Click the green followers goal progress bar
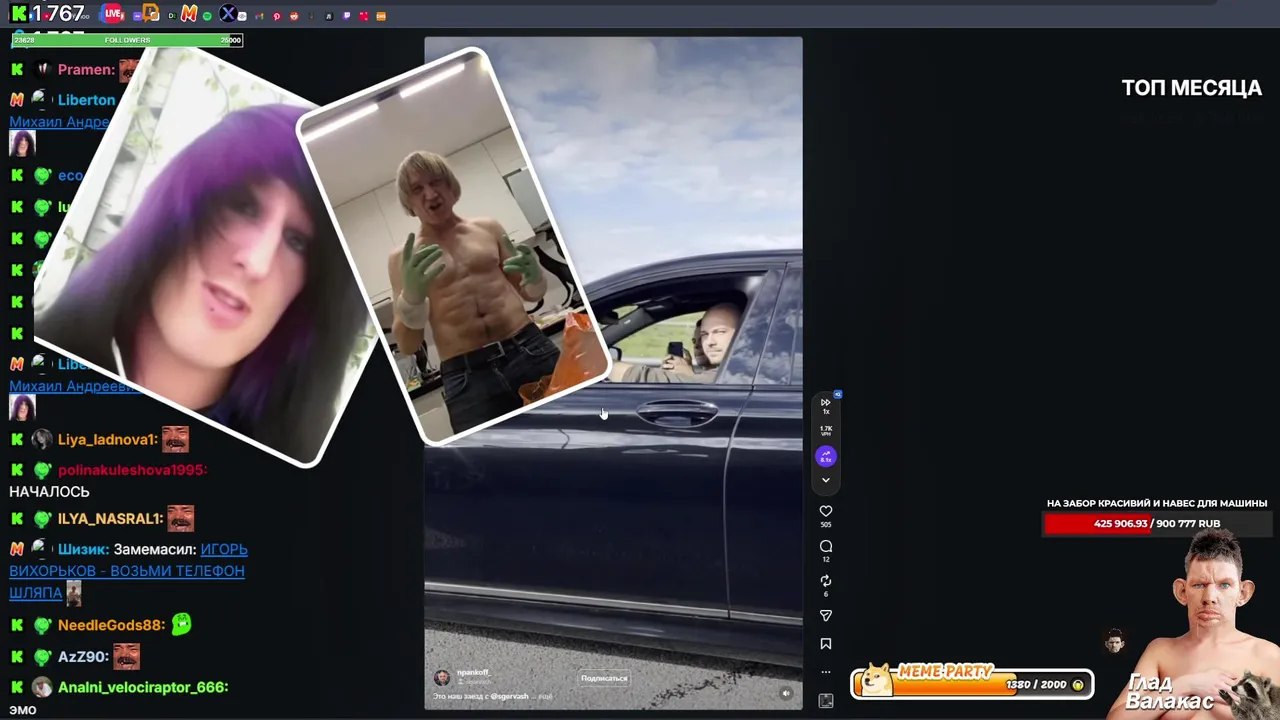The image size is (1280, 720). pyautogui.click(x=127, y=40)
